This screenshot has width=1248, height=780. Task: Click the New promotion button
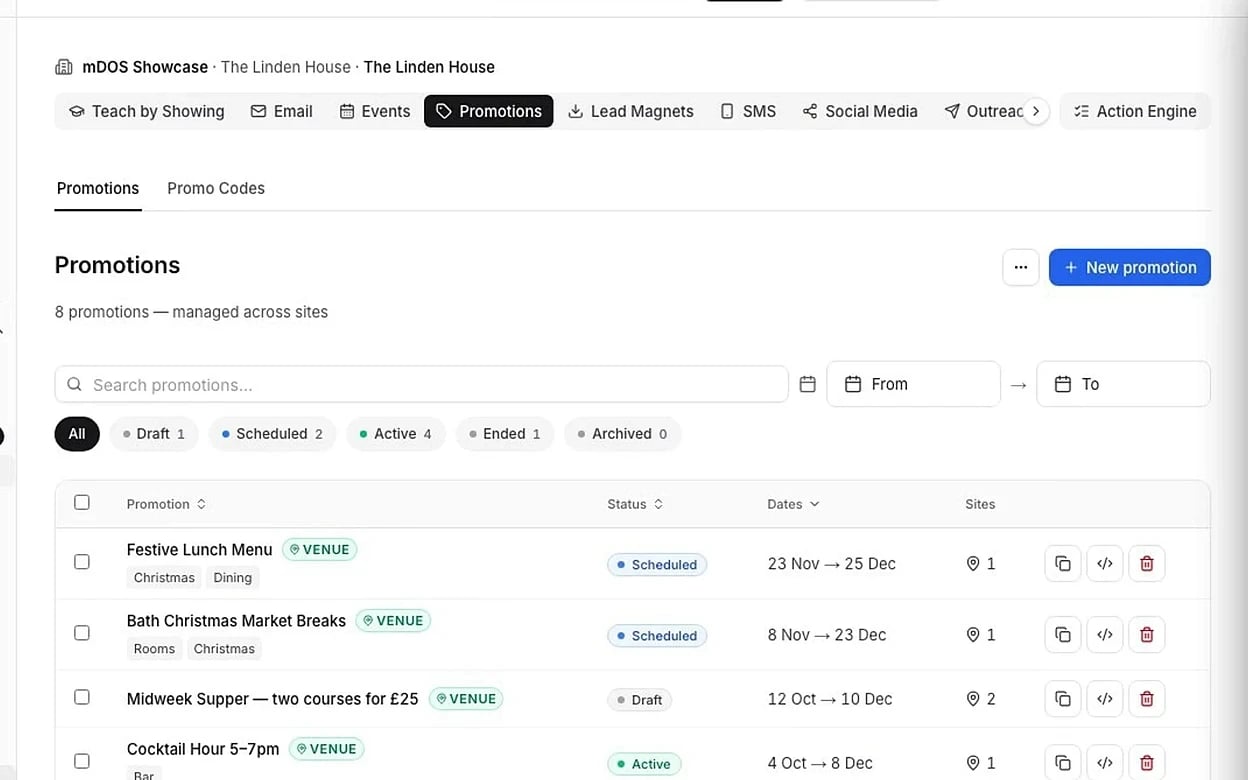[1130, 267]
